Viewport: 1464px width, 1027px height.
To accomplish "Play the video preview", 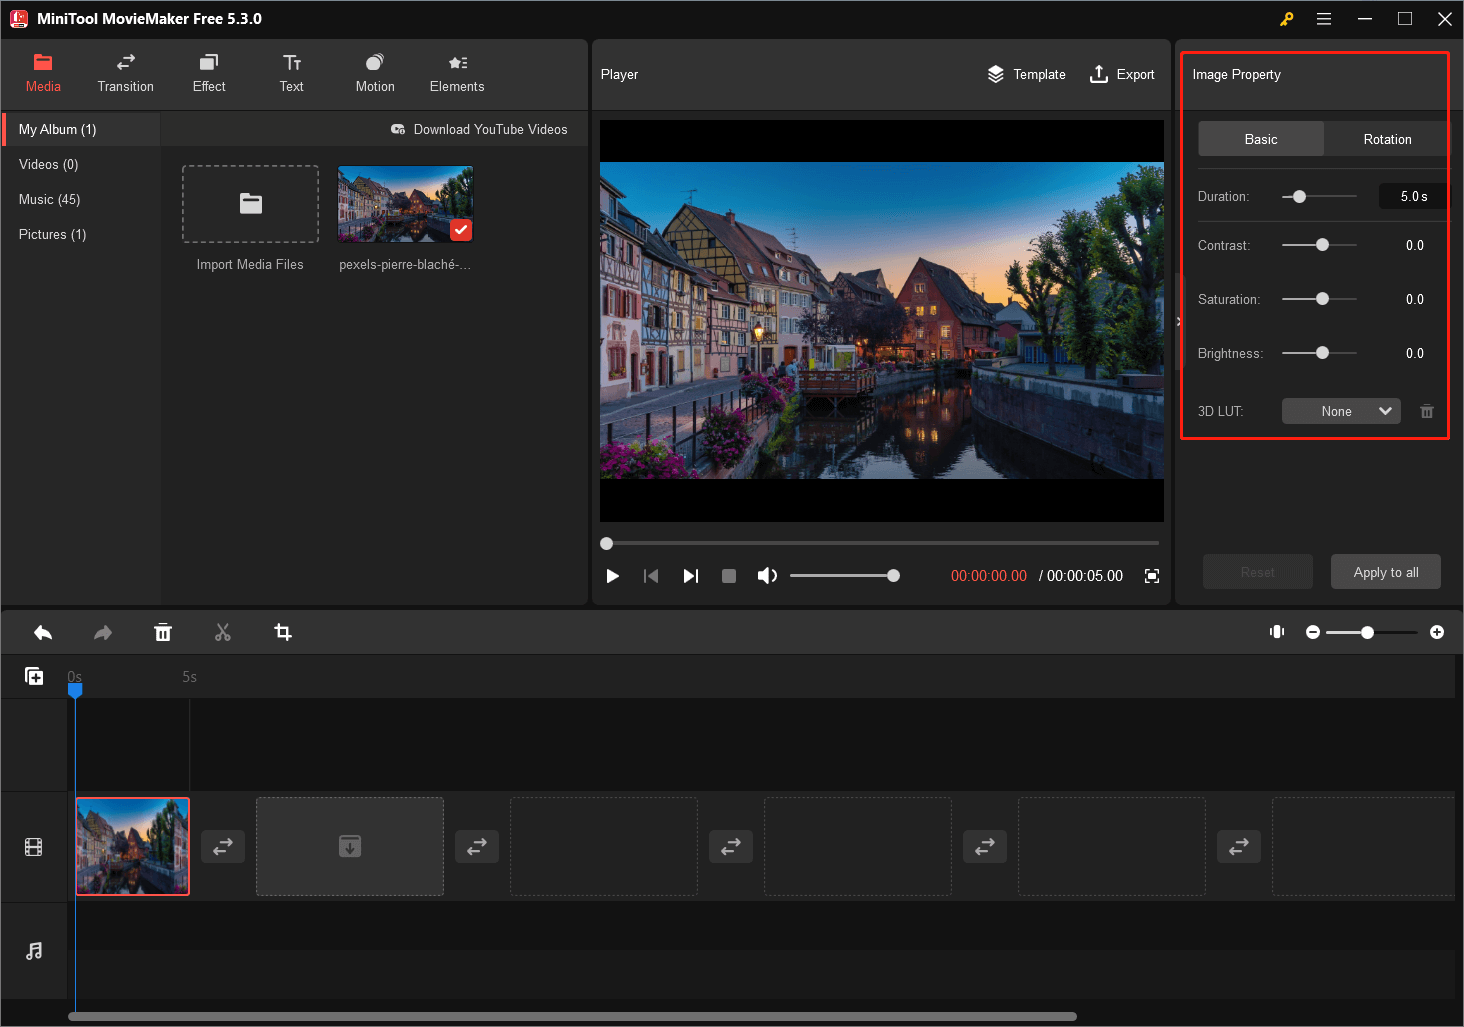I will point(613,576).
